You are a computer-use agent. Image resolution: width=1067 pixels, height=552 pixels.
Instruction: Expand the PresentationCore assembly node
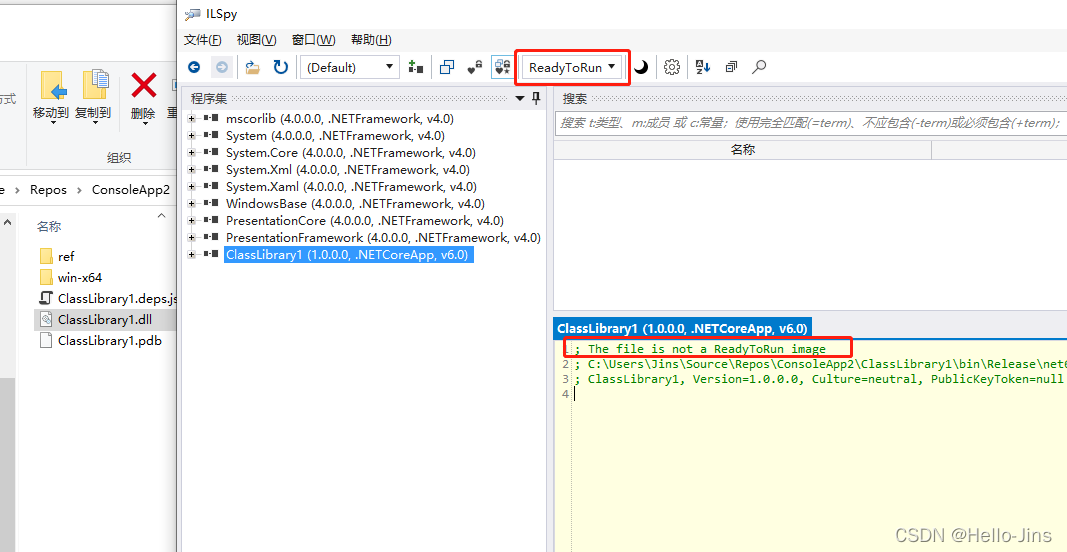point(192,221)
